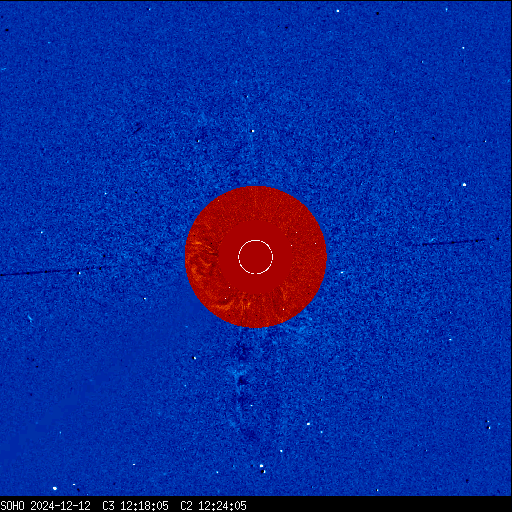Viewport: 512px width, 512px height.
Task: Click the white solar disk circle at center
Action: (x=255, y=257)
